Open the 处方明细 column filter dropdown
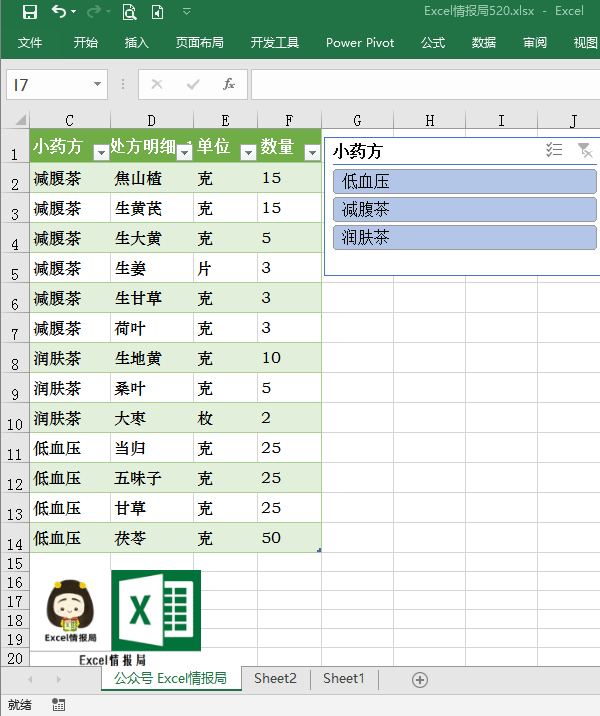 click(184, 152)
